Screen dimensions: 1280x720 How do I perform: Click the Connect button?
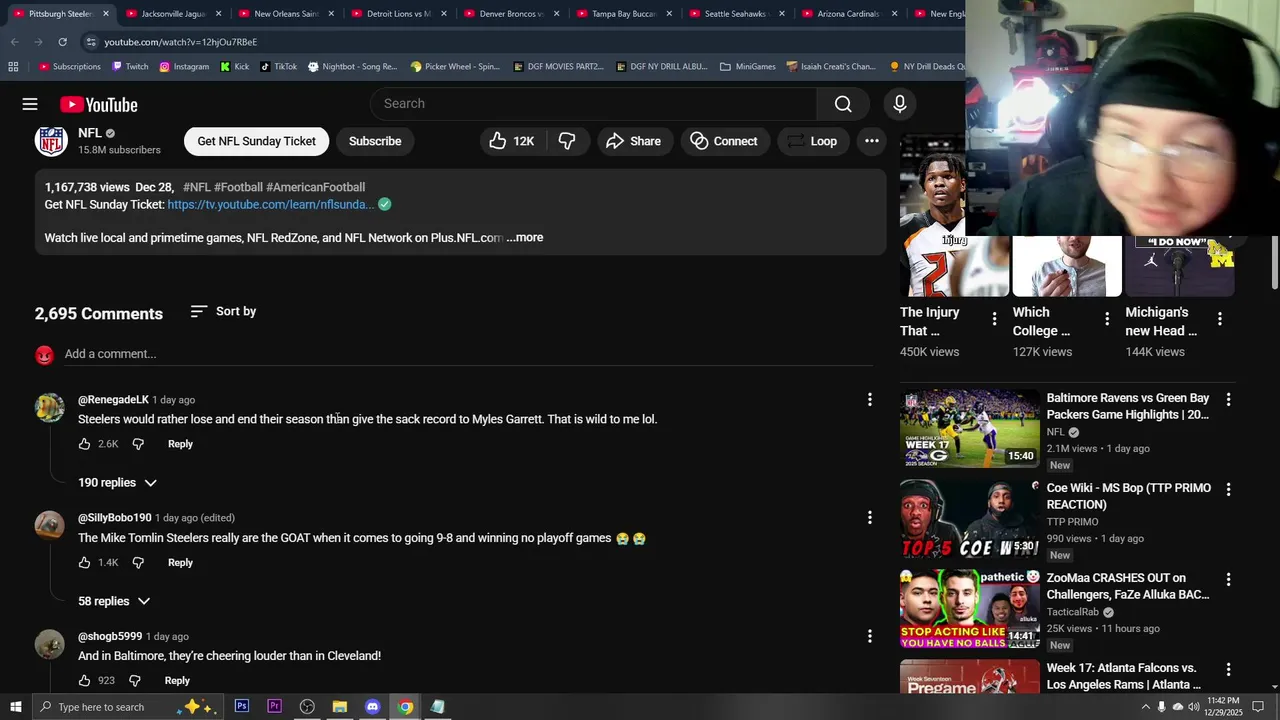click(724, 141)
